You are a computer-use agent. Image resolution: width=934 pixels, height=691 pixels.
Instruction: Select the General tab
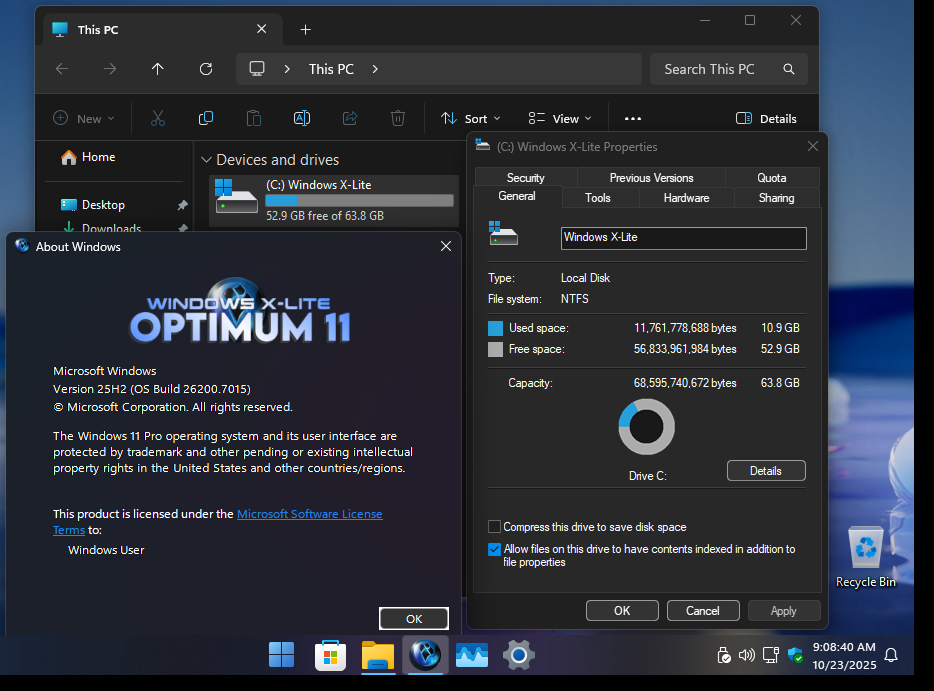[516, 196]
